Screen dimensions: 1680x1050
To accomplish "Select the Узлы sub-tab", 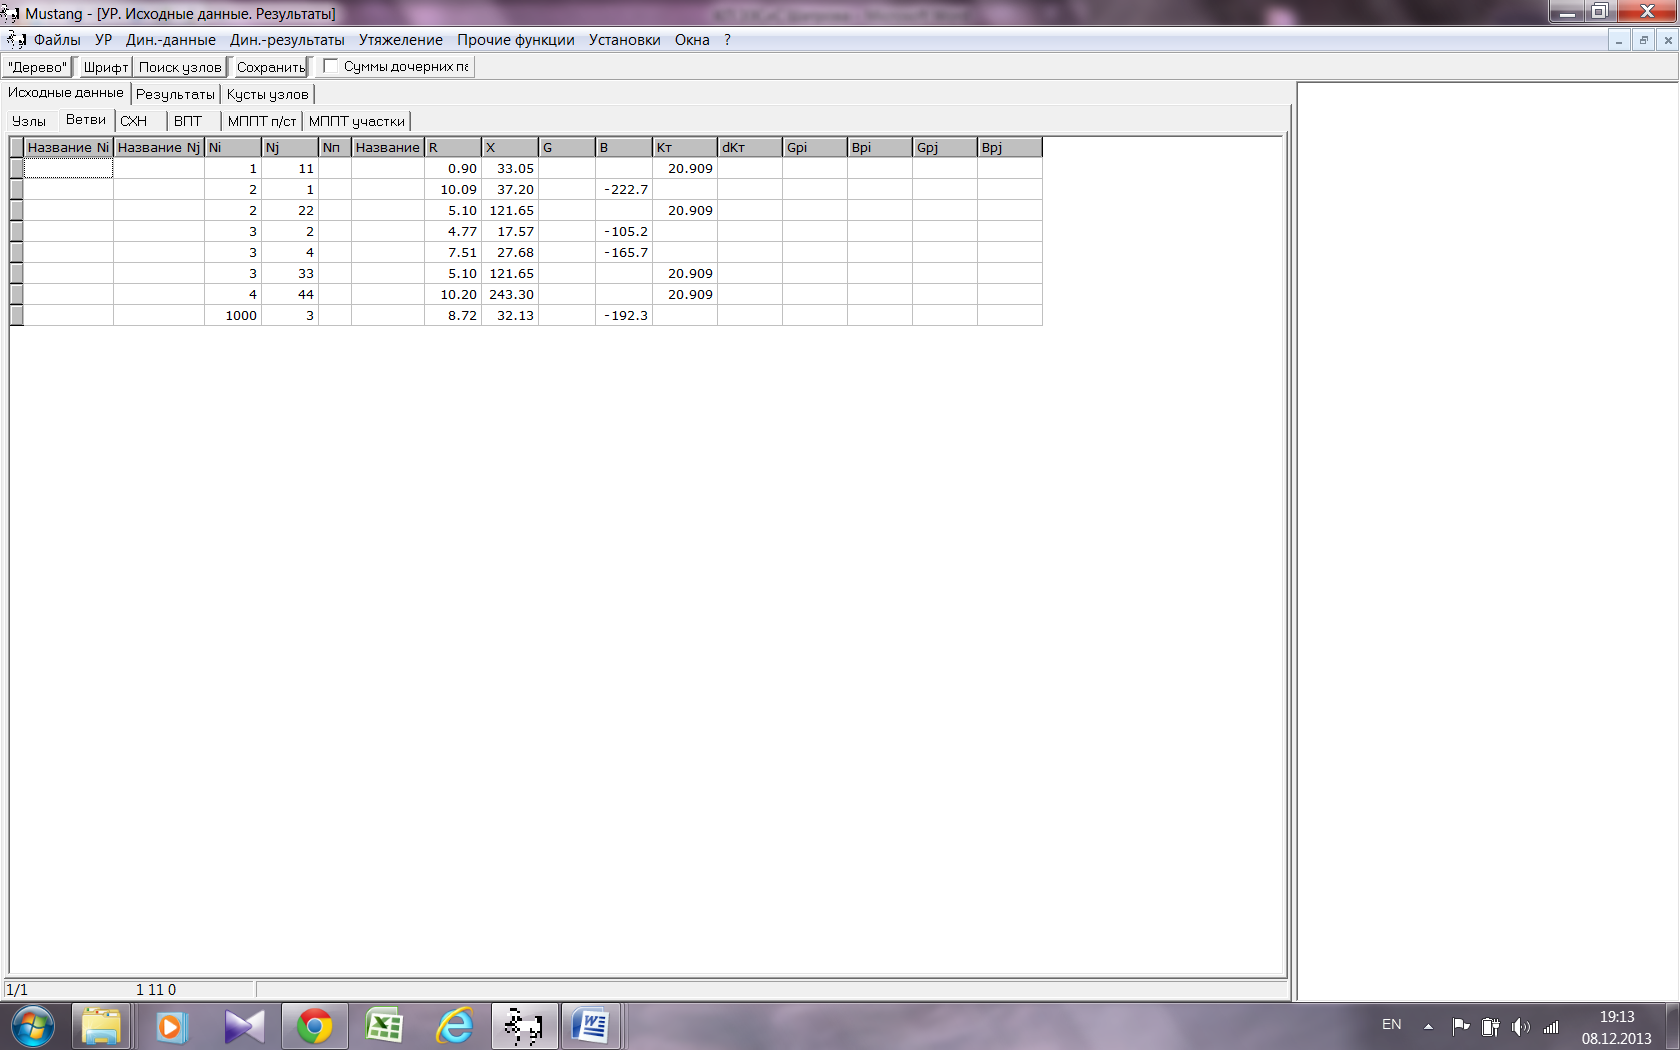I will [29, 121].
